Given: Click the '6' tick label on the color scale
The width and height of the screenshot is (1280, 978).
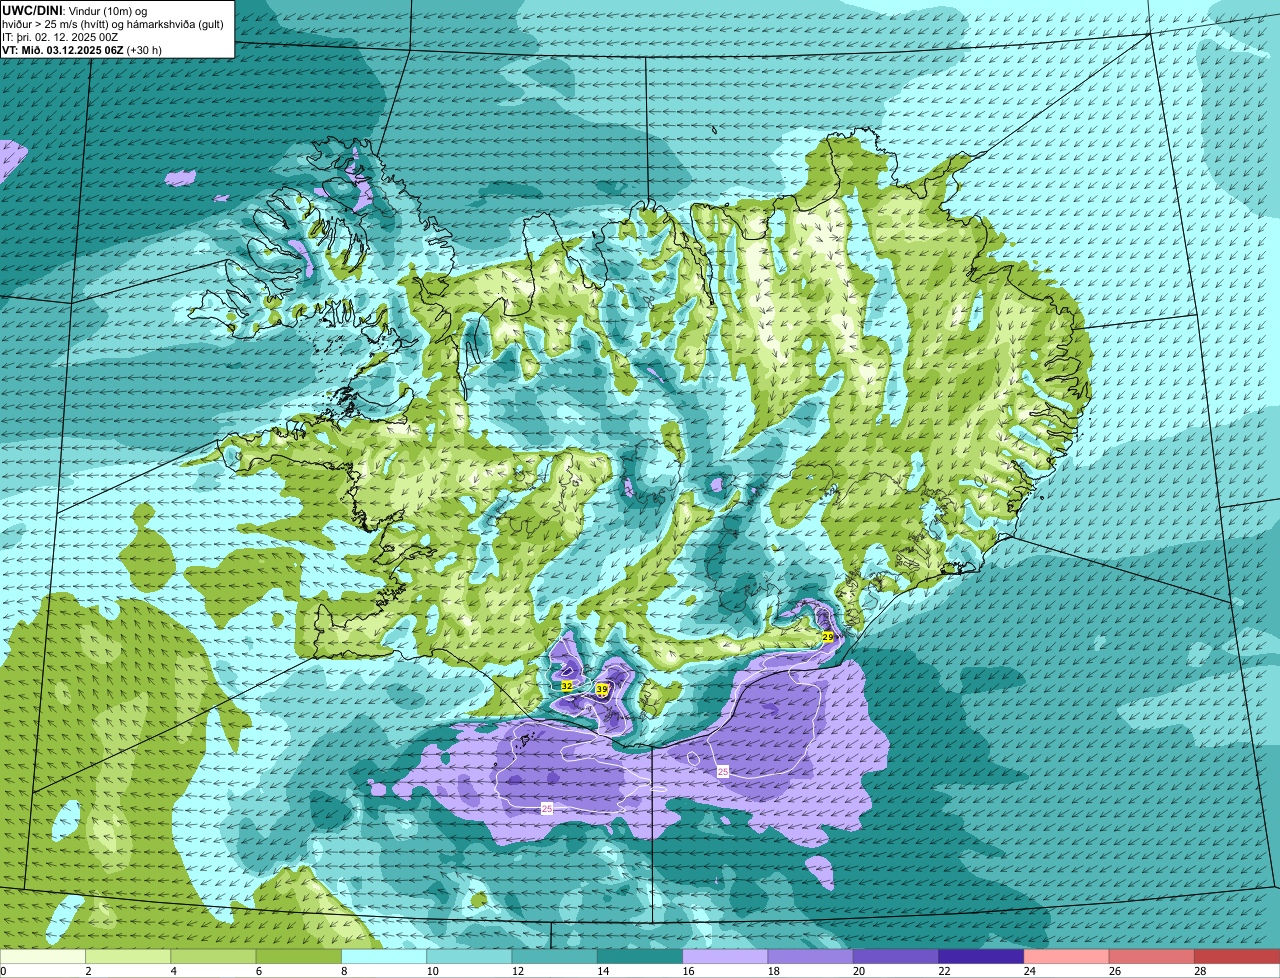Looking at the screenshot, I should [x=258, y=971].
